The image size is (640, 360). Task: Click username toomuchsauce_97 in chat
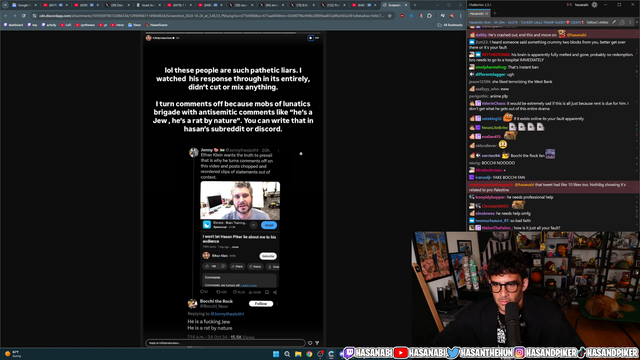[492, 220]
